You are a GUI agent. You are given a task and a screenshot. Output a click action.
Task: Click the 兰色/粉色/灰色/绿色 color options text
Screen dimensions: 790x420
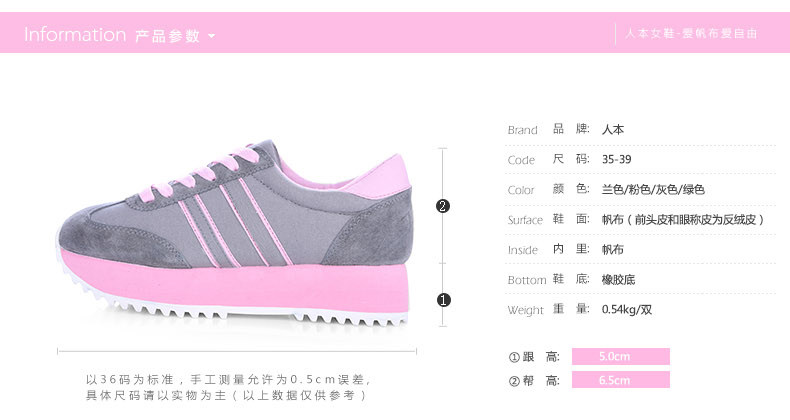click(x=653, y=189)
